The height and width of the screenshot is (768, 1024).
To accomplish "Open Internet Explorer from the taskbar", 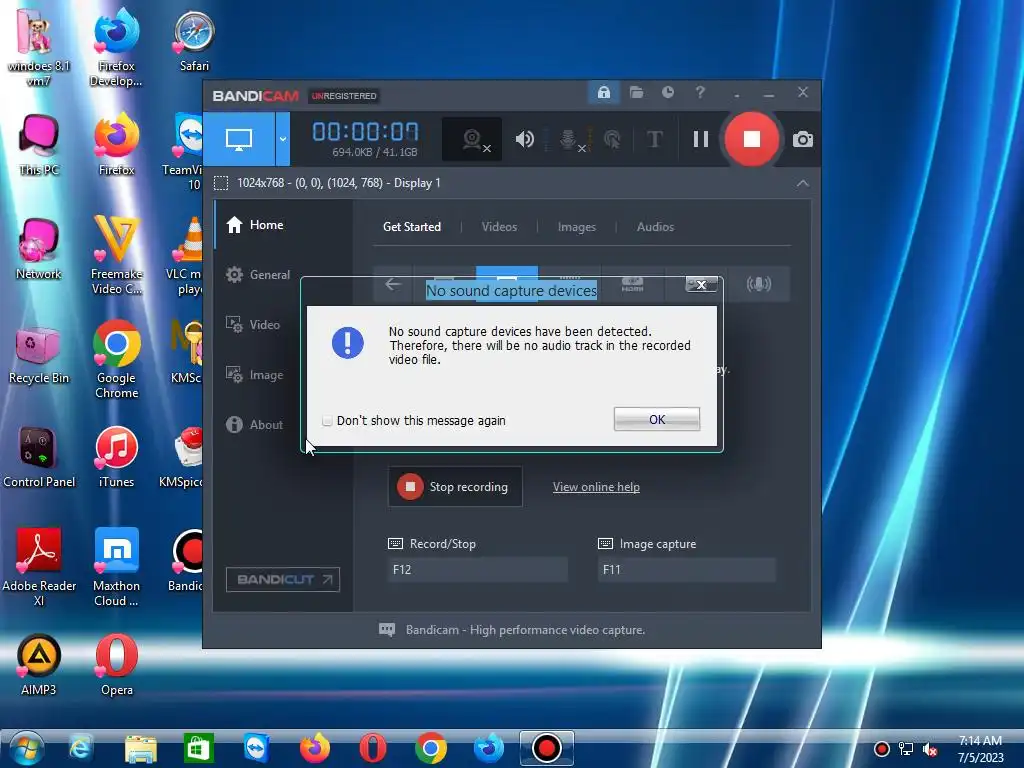I will pyautogui.click(x=80, y=748).
